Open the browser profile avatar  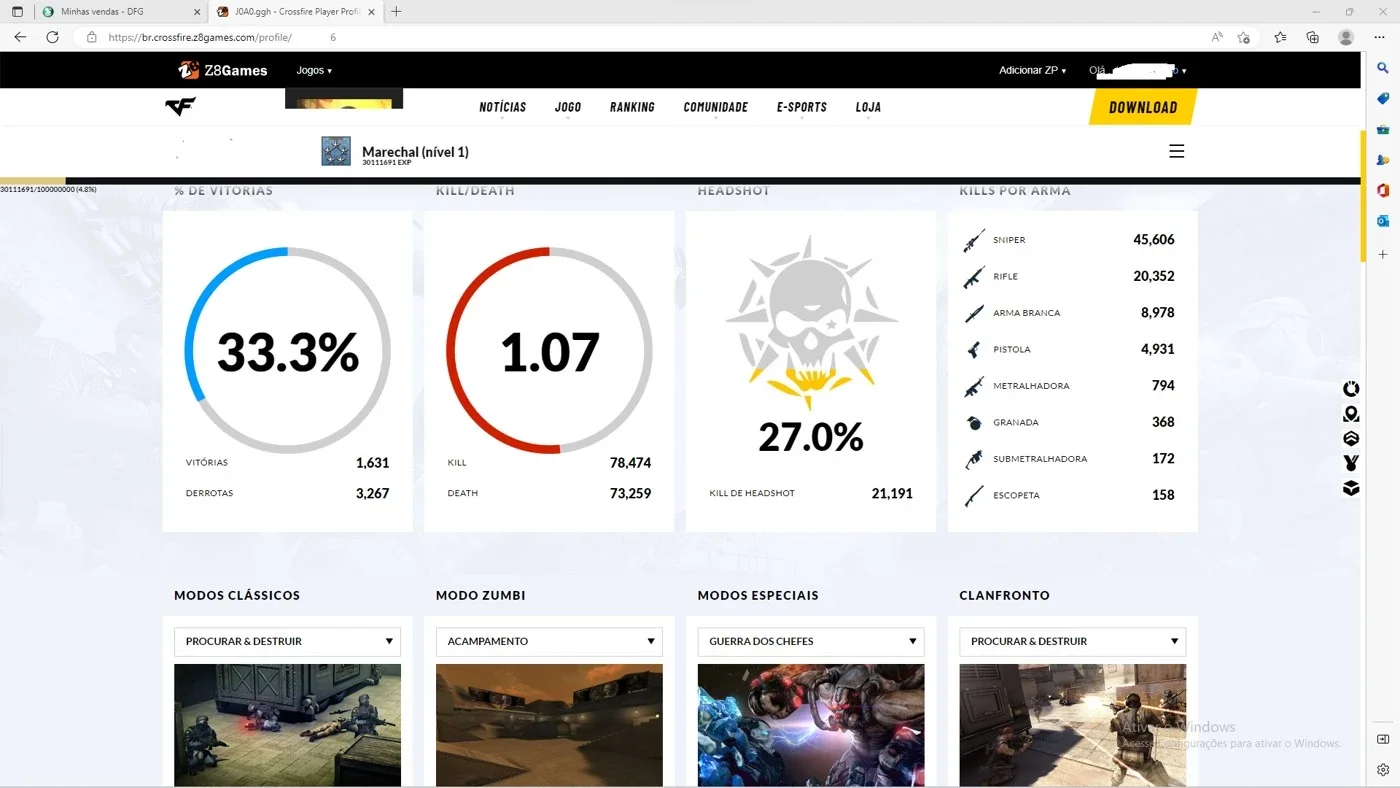1346,37
